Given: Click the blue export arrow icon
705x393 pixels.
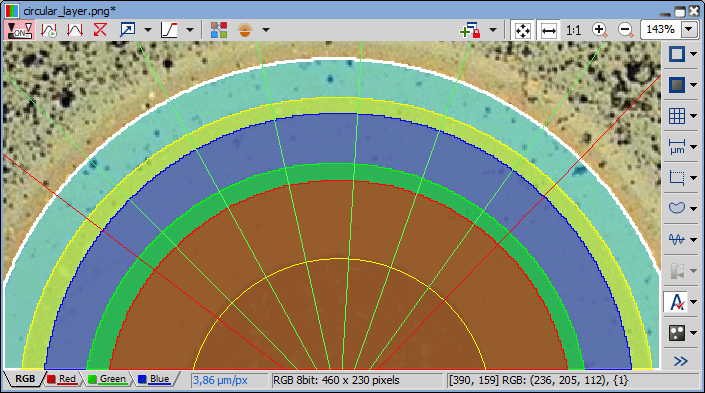Looking at the screenshot, I should (x=128, y=30).
